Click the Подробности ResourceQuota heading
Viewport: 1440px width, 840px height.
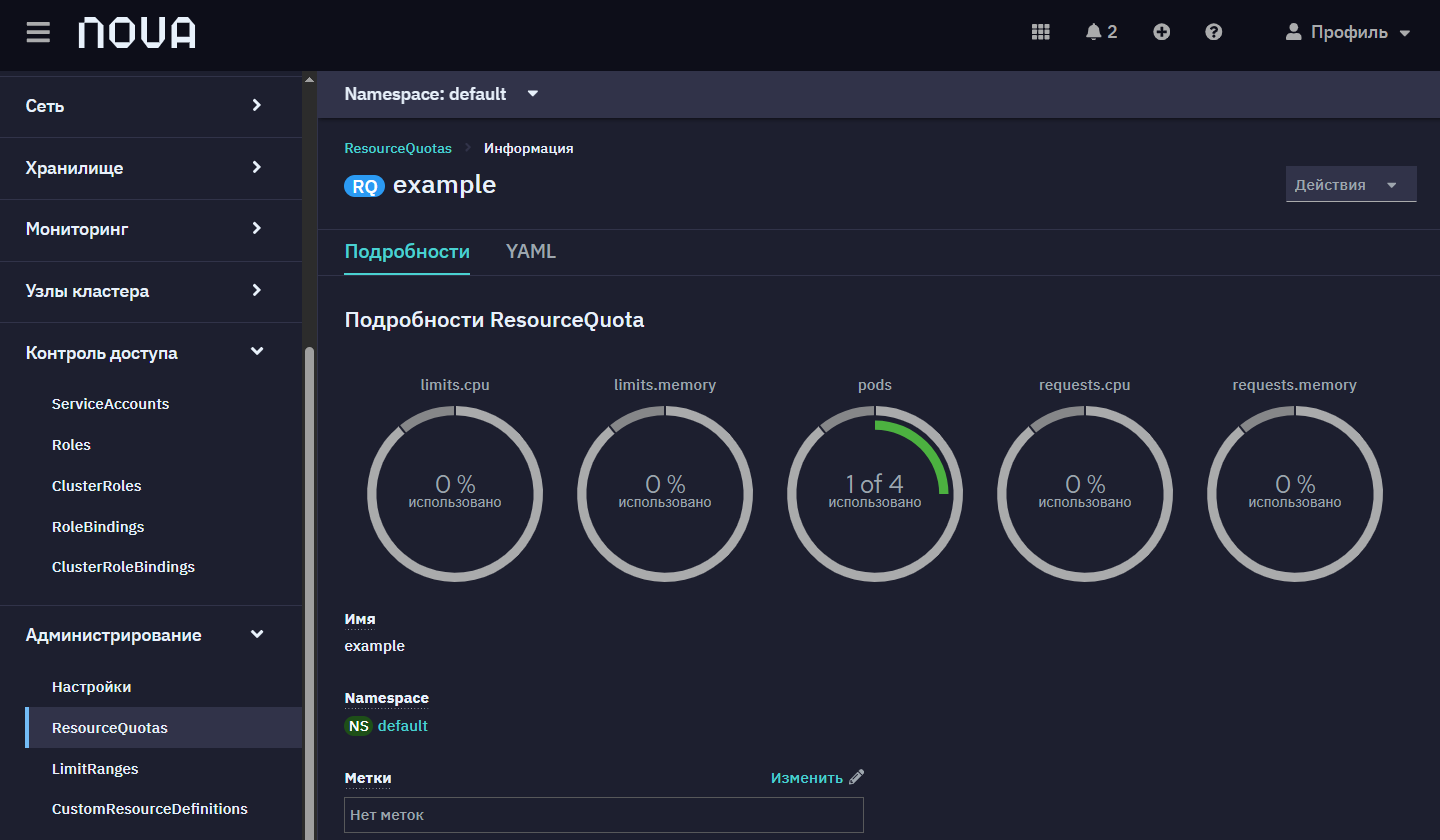pos(494,320)
